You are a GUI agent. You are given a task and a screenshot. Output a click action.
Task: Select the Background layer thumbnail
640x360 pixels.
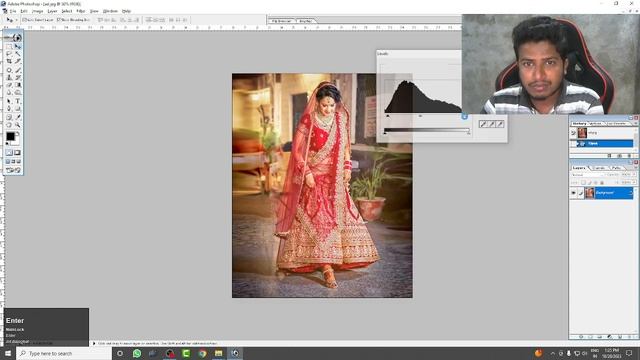click(x=590, y=193)
